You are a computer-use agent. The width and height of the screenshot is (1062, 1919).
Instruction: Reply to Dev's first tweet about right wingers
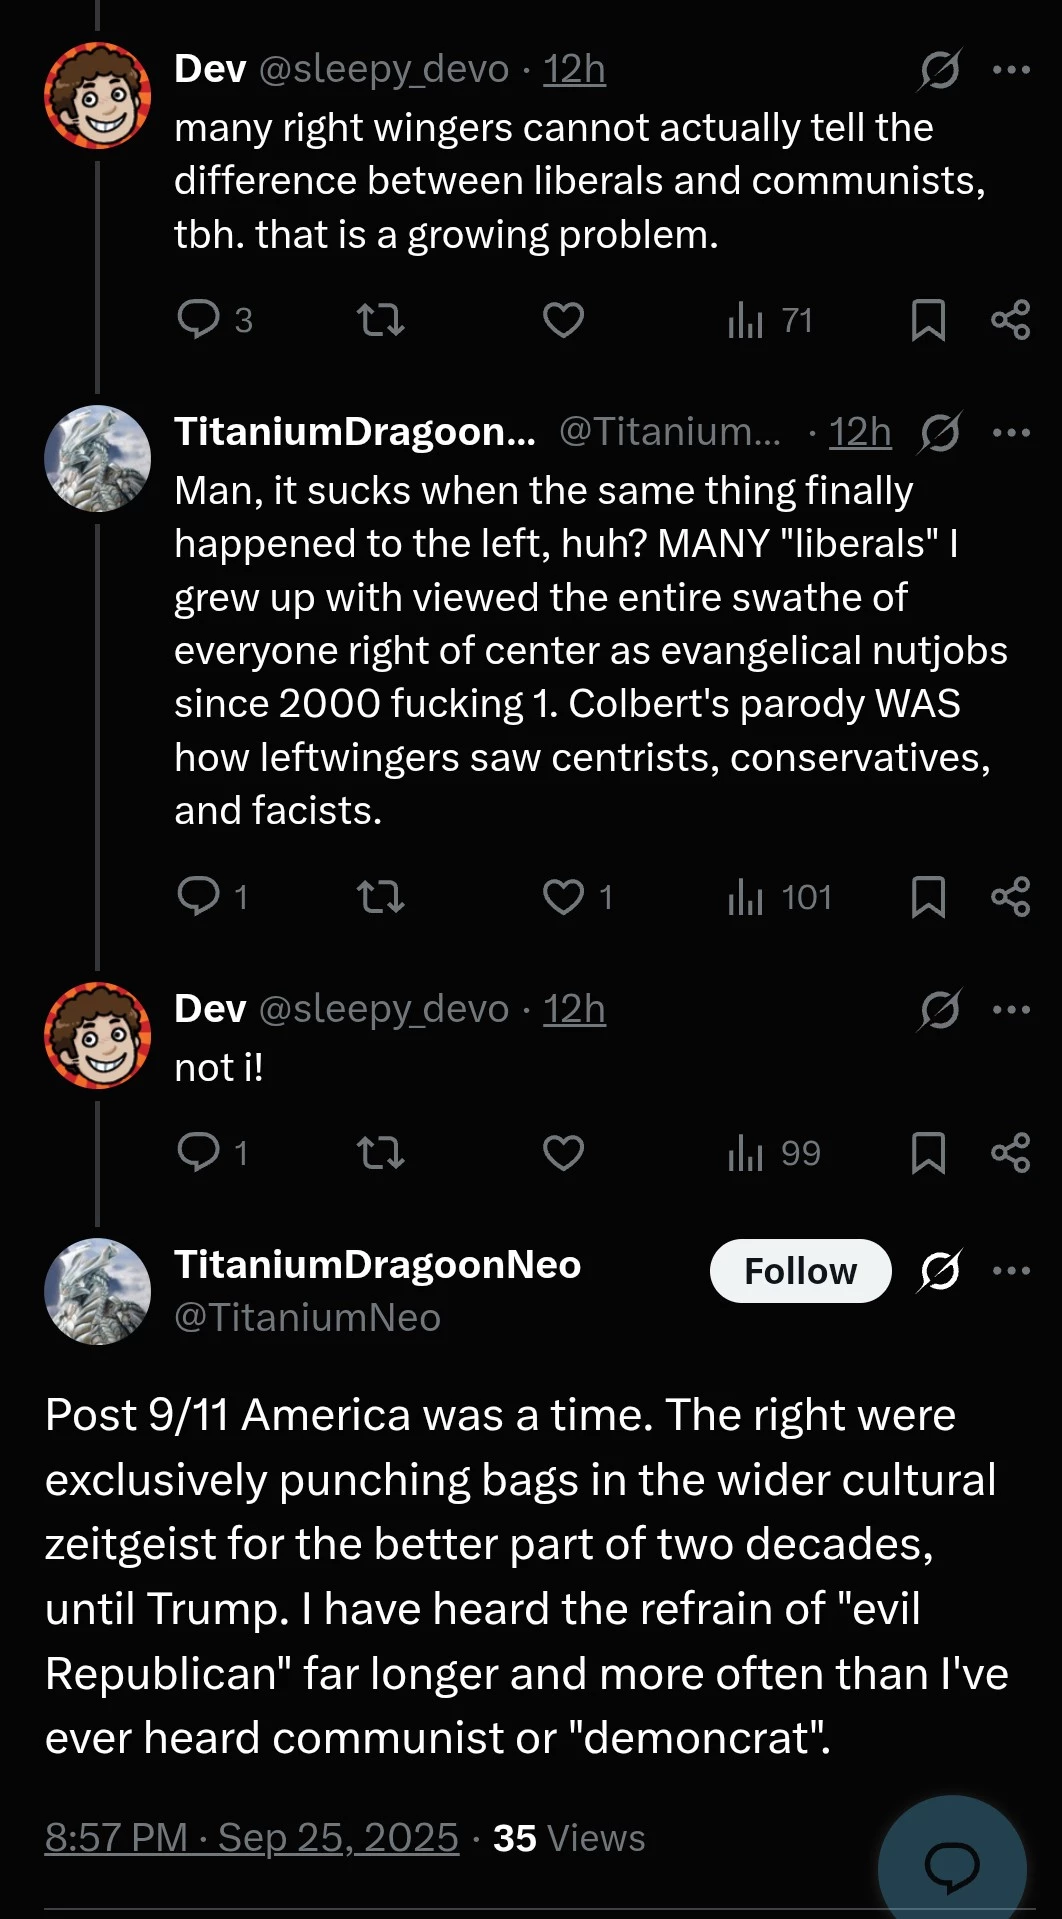coord(198,320)
